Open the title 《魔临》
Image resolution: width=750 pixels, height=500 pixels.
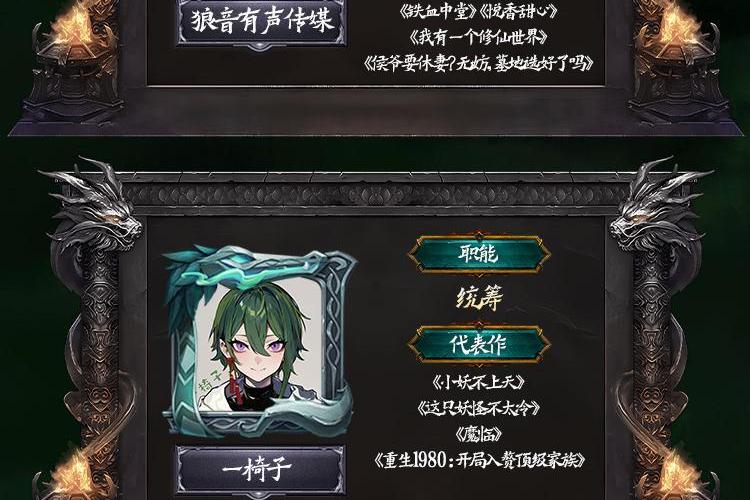(x=479, y=433)
